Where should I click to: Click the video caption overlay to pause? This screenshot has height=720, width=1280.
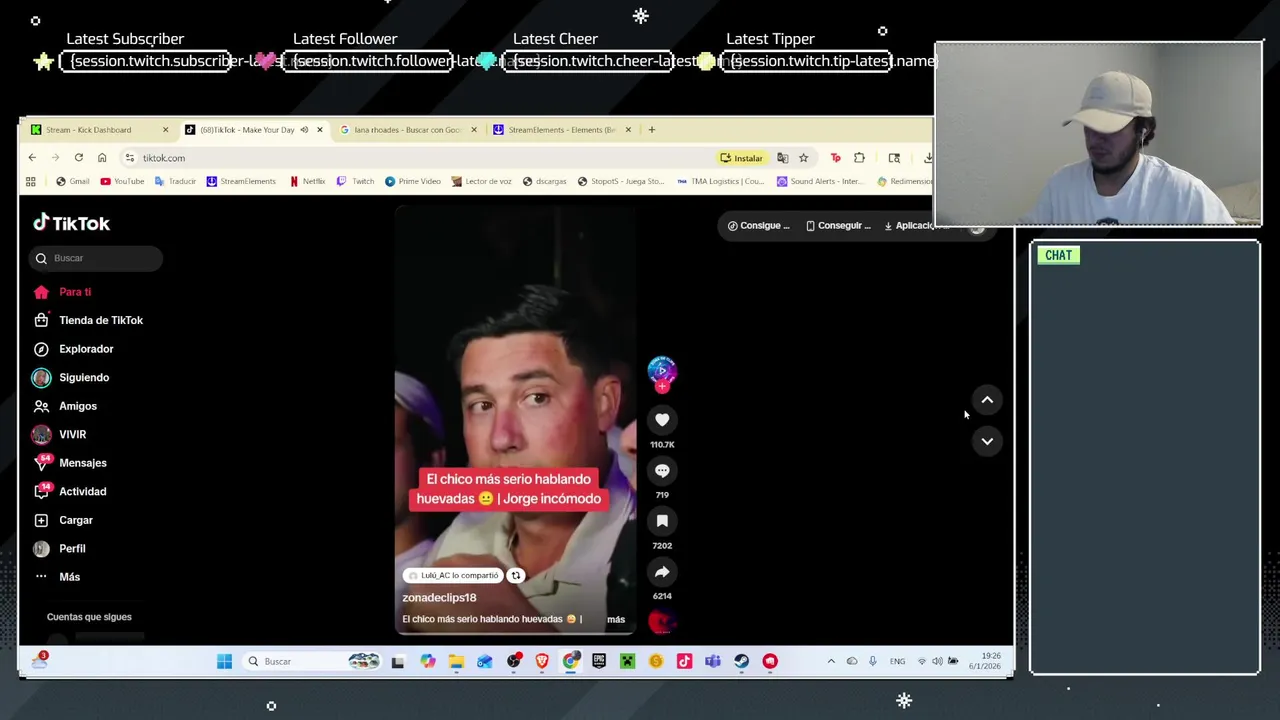coord(509,489)
